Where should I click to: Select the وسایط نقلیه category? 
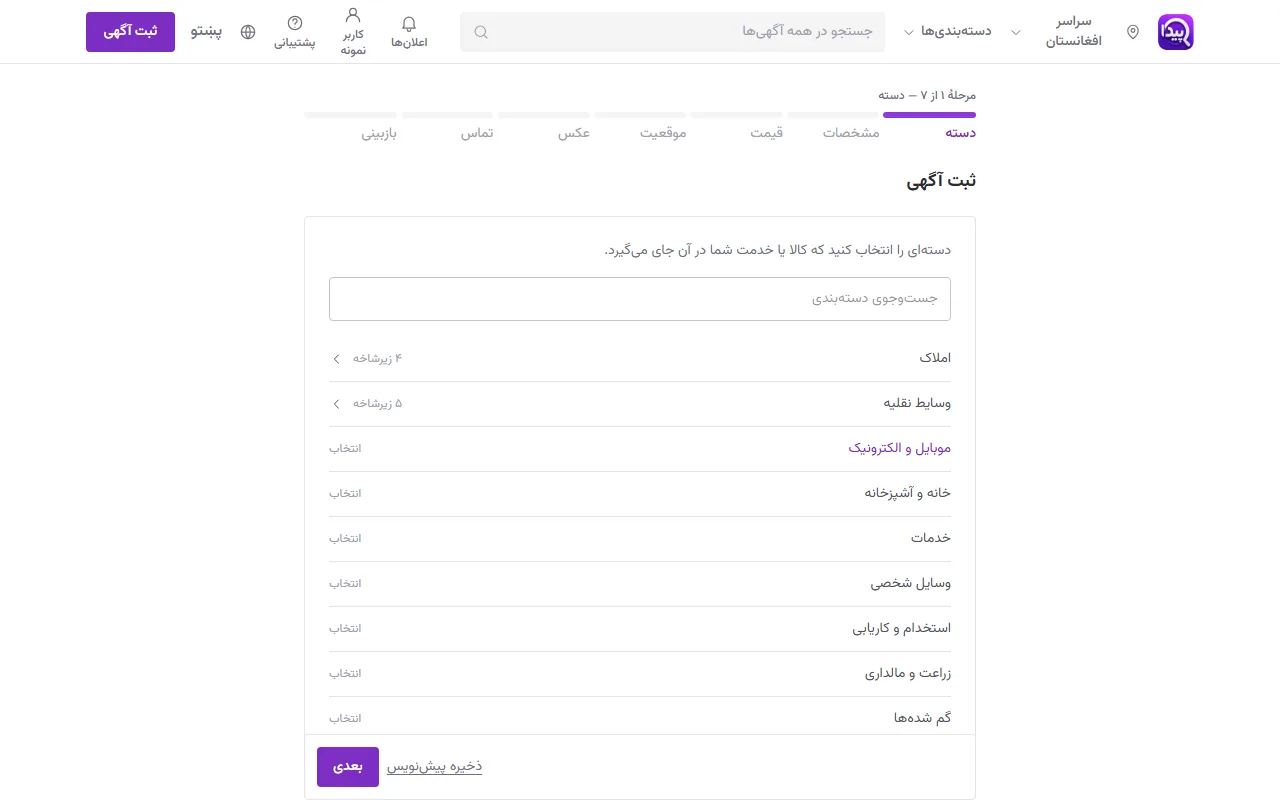pyautogui.click(x=640, y=403)
